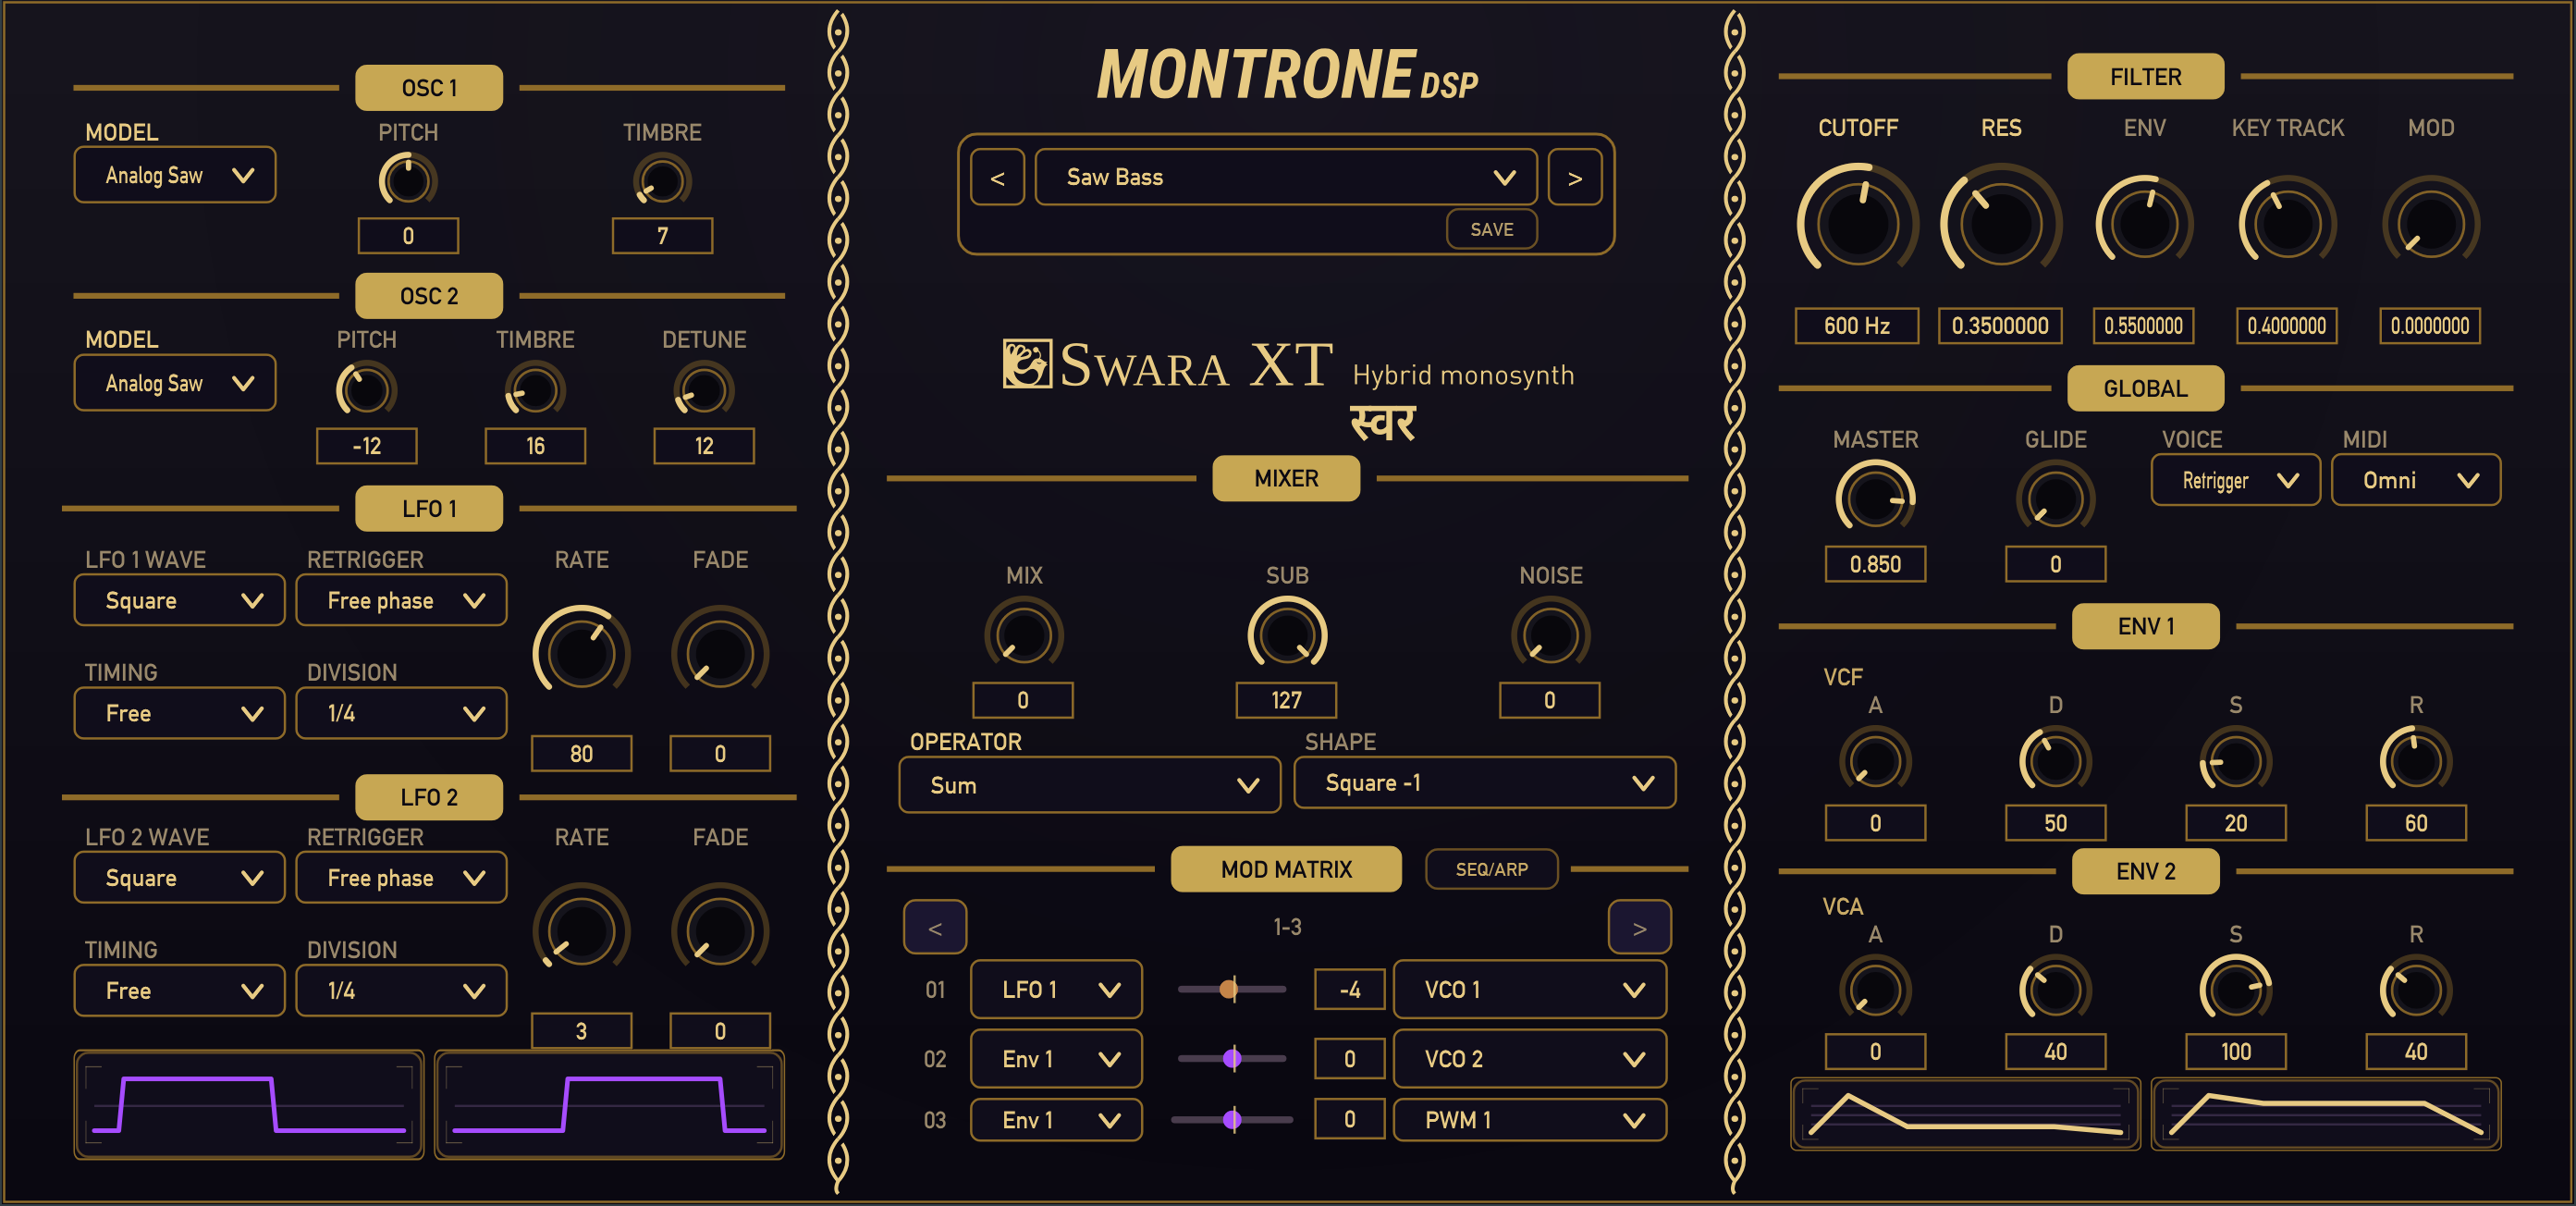Image resolution: width=2576 pixels, height=1206 pixels.
Task: Open the Omni MIDI channel dropdown
Action: click(x=2415, y=480)
